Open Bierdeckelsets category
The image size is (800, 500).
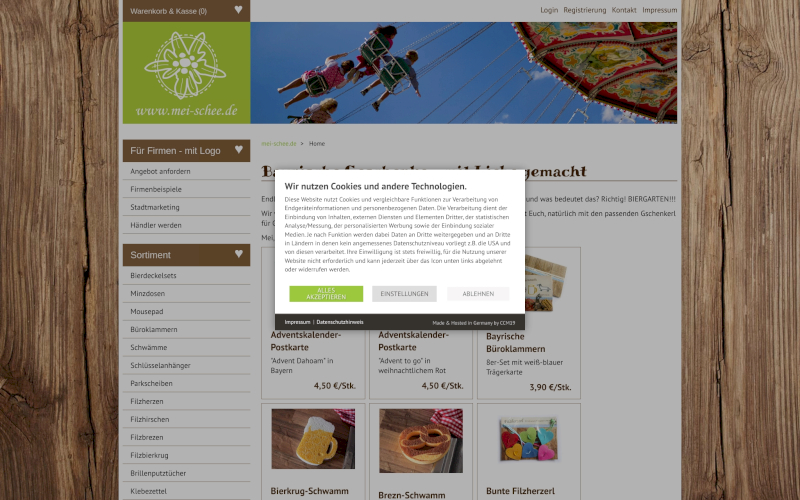(153, 276)
